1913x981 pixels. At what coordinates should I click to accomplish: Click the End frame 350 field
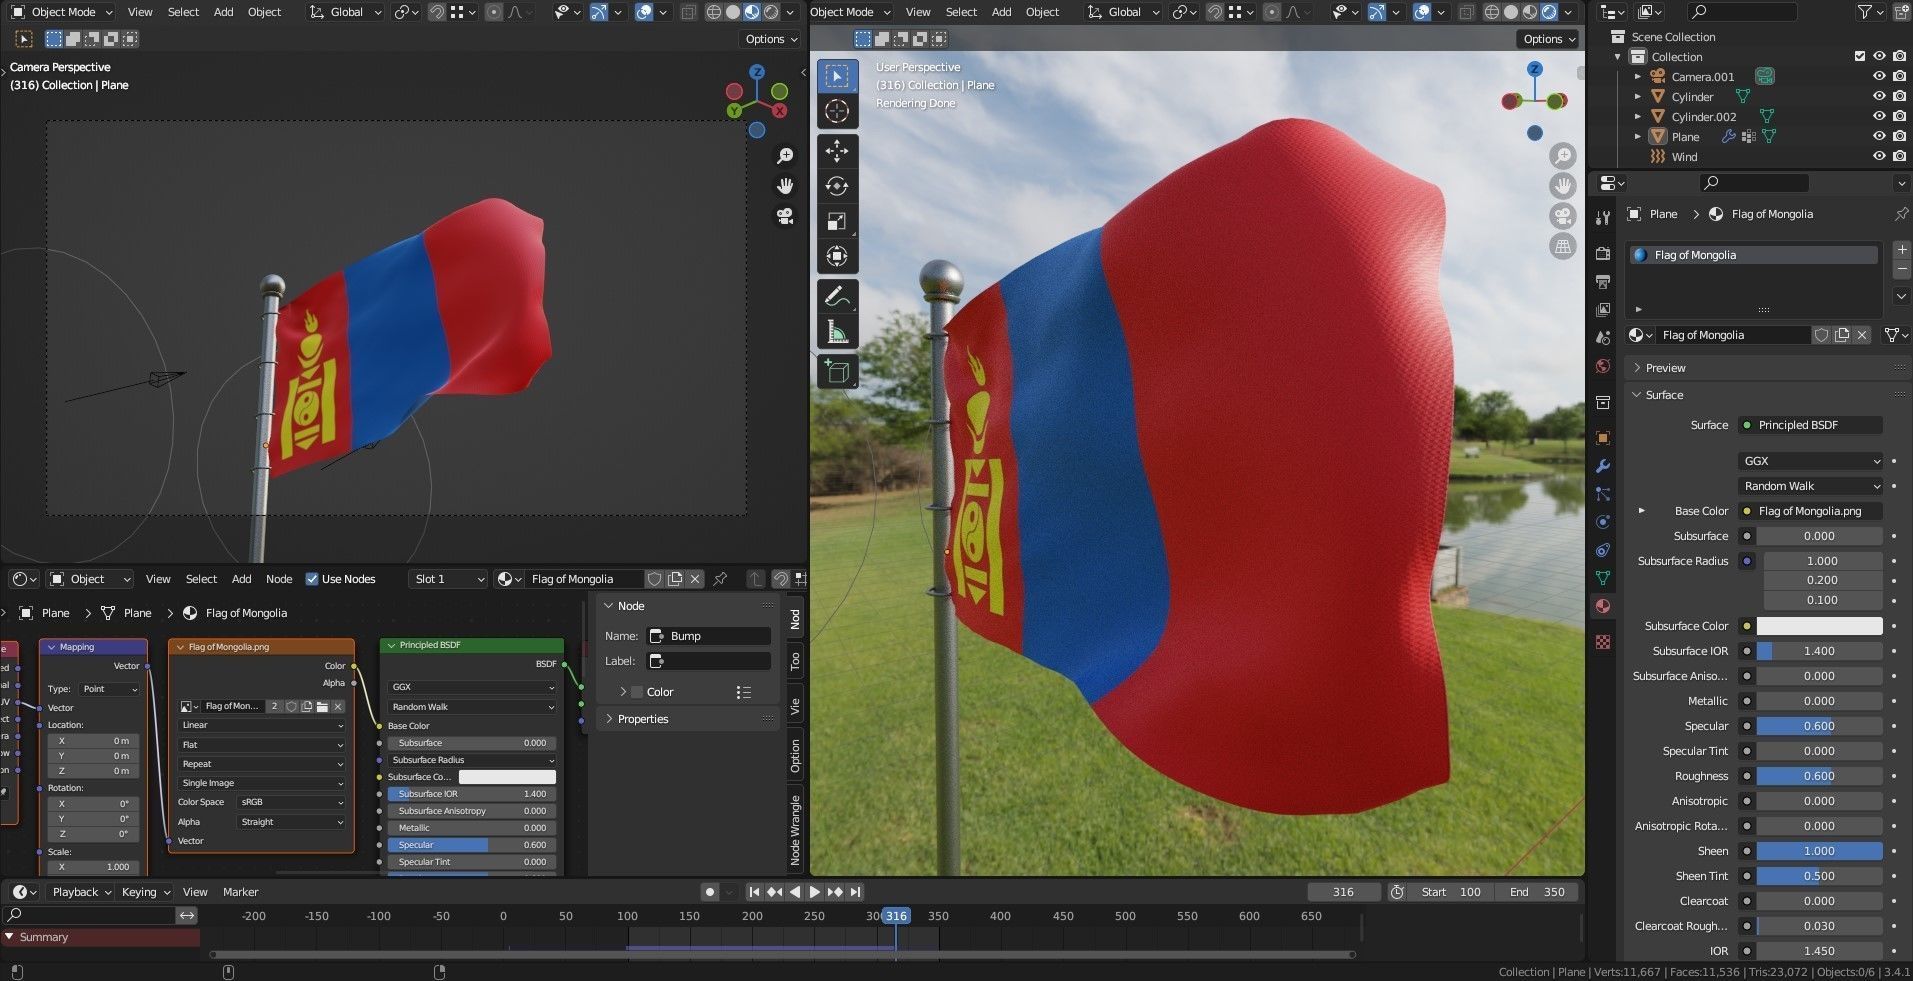1538,892
